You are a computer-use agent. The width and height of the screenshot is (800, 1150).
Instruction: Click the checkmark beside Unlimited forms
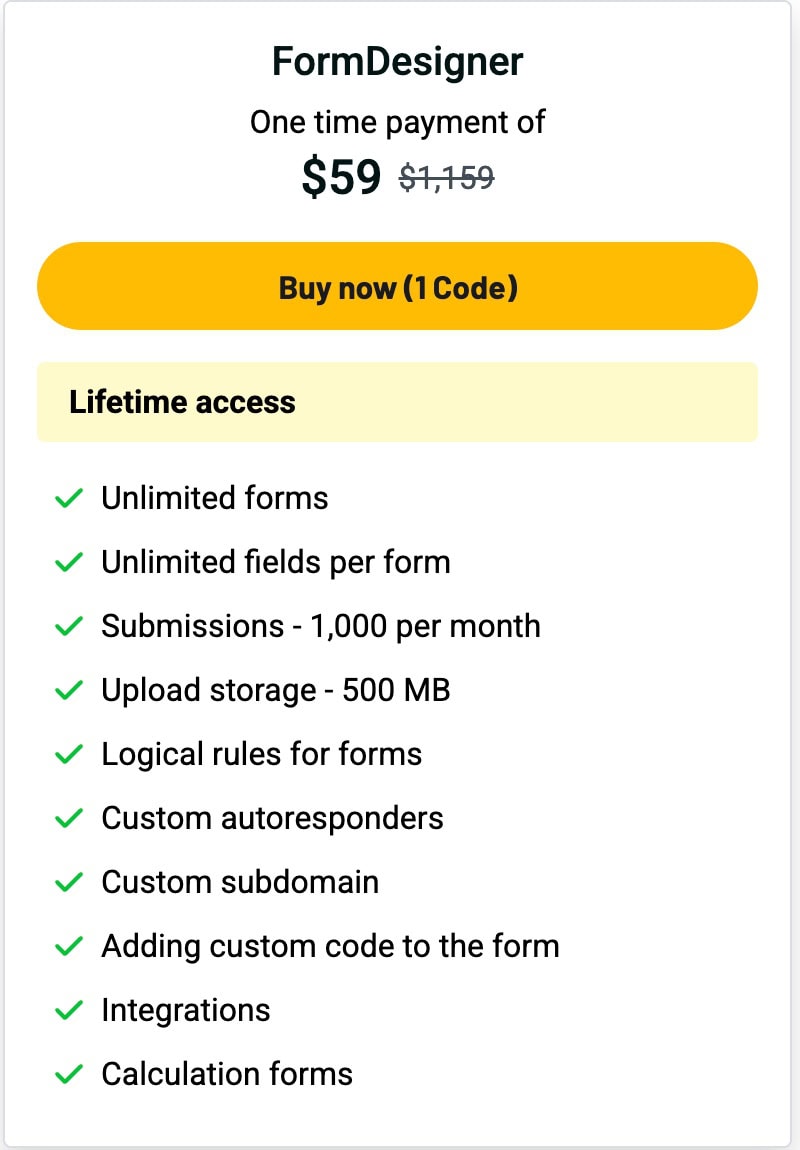point(68,498)
